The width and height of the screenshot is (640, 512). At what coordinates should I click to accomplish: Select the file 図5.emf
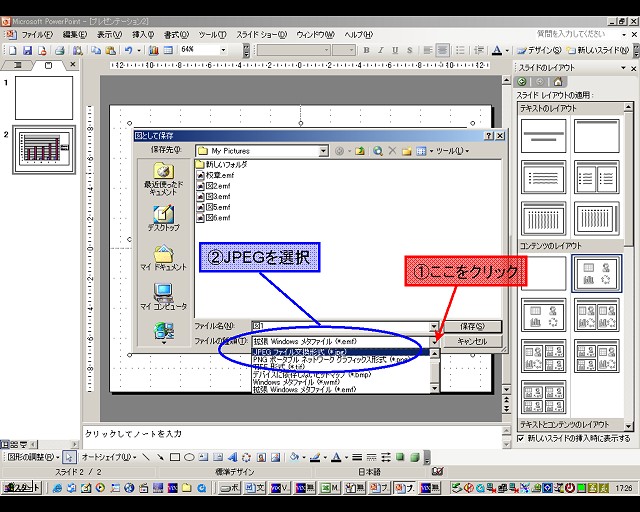click(213, 207)
